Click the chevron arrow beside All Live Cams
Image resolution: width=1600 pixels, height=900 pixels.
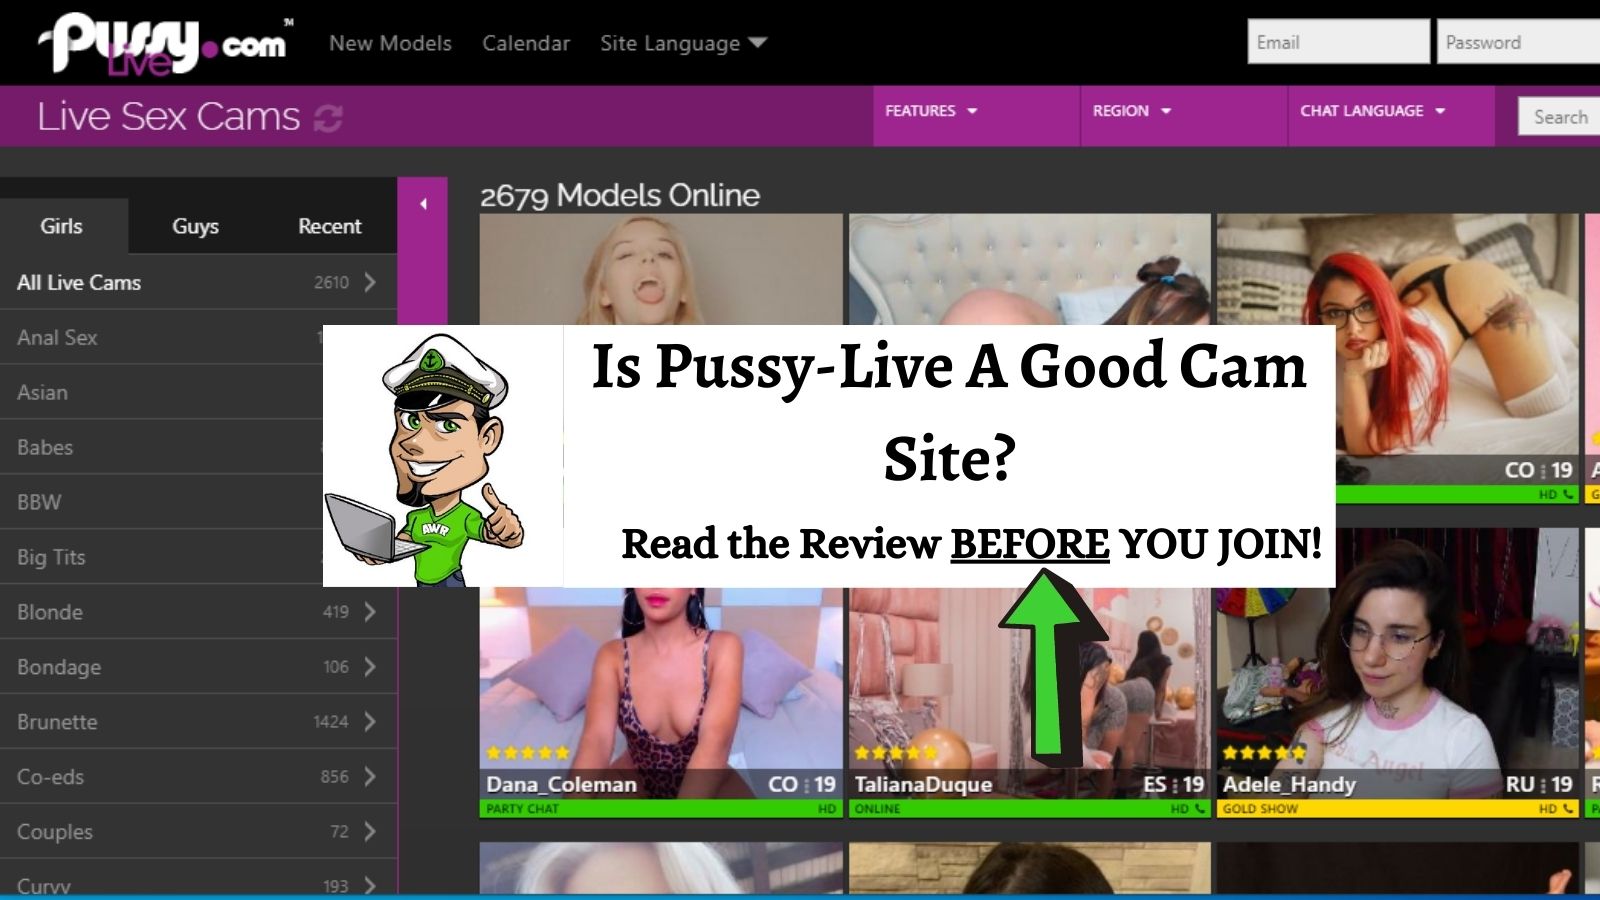[370, 283]
